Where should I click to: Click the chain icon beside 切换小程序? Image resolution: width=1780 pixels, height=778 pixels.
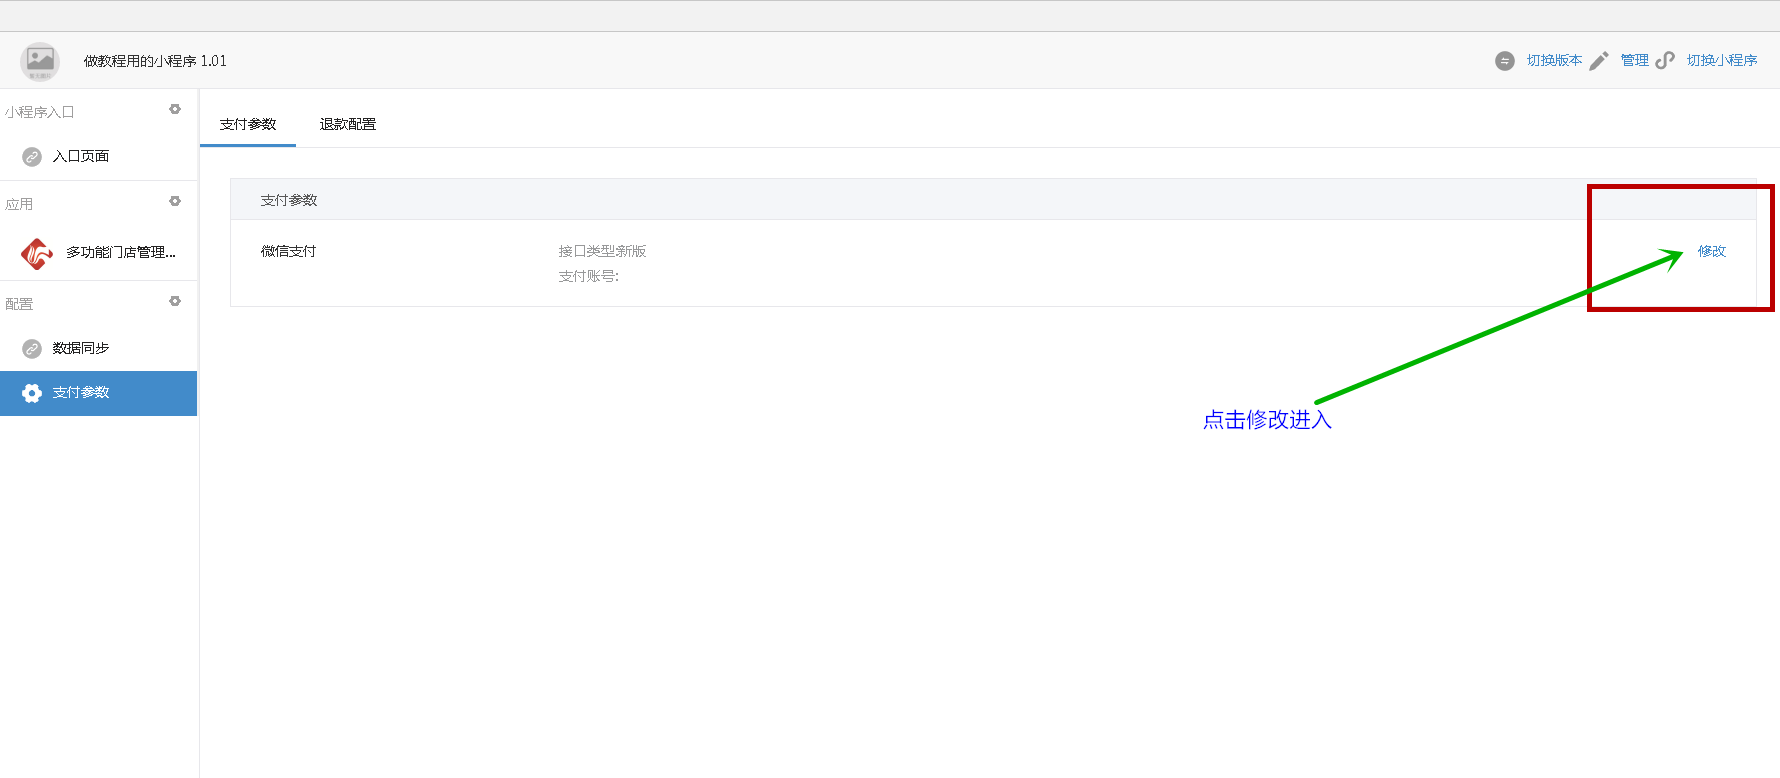coord(1665,61)
